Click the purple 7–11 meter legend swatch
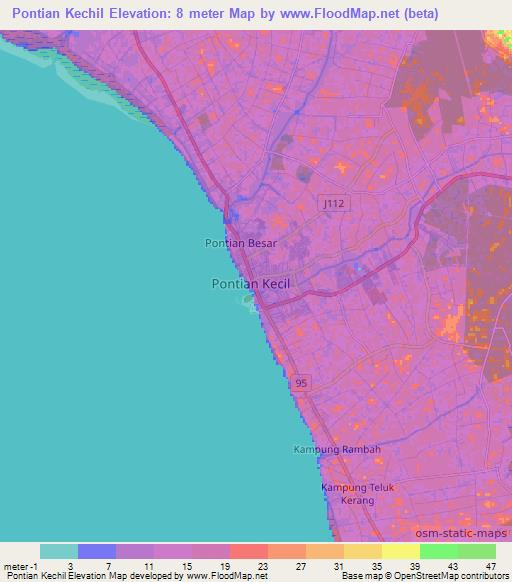 135,552
